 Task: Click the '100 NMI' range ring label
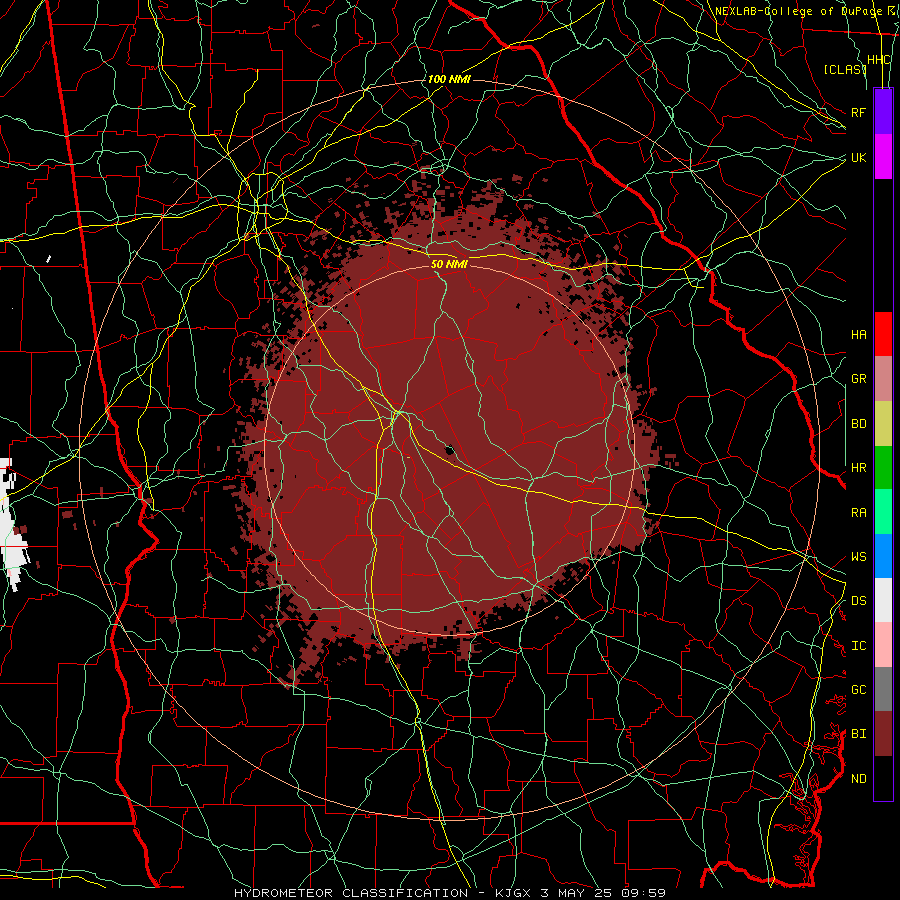pyautogui.click(x=449, y=79)
